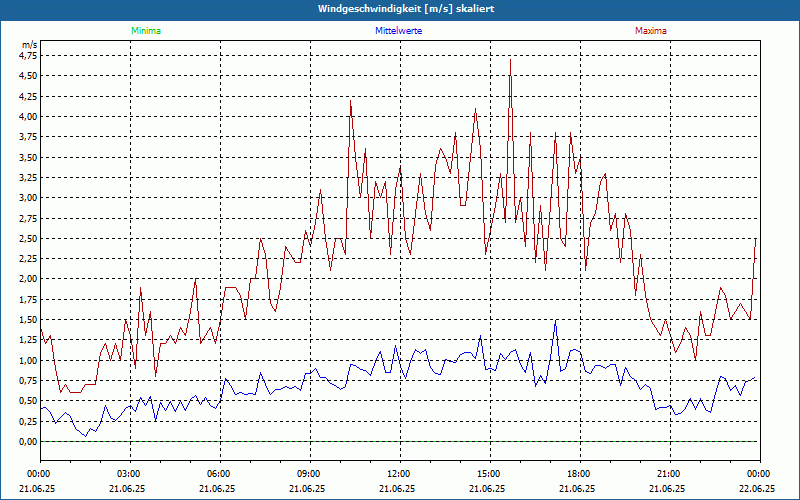Screen dimensions: 800x500
Task: Click the 03:00 time axis label
Action: (x=131, y=474)
